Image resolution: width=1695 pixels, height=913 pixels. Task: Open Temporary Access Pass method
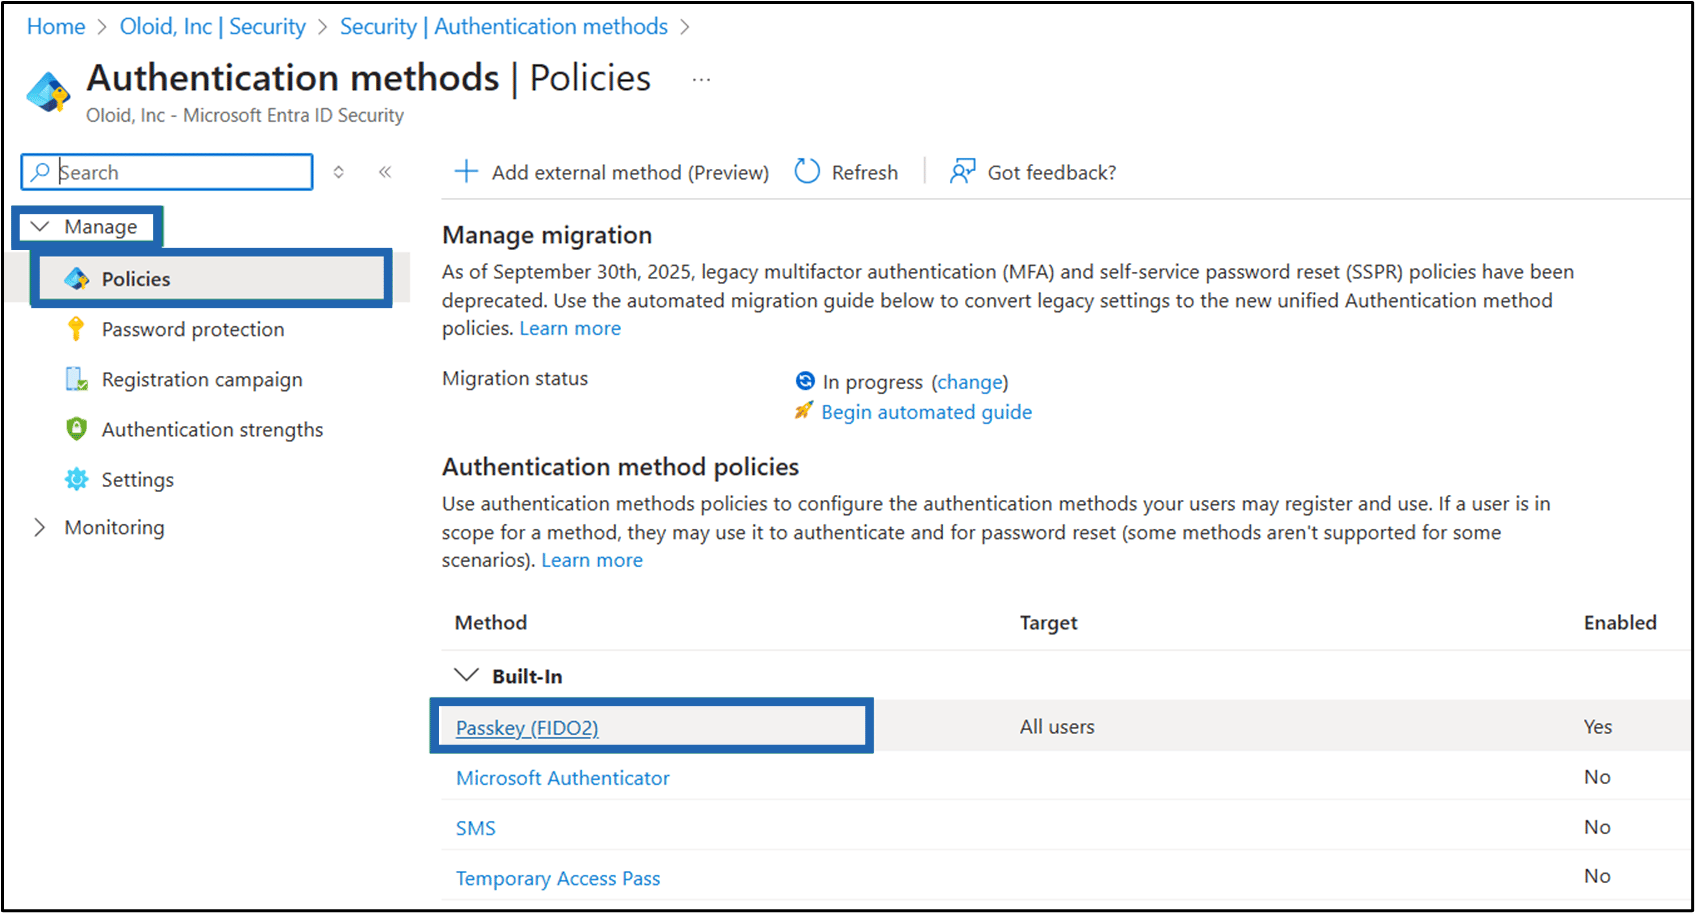tap(558, 878)
